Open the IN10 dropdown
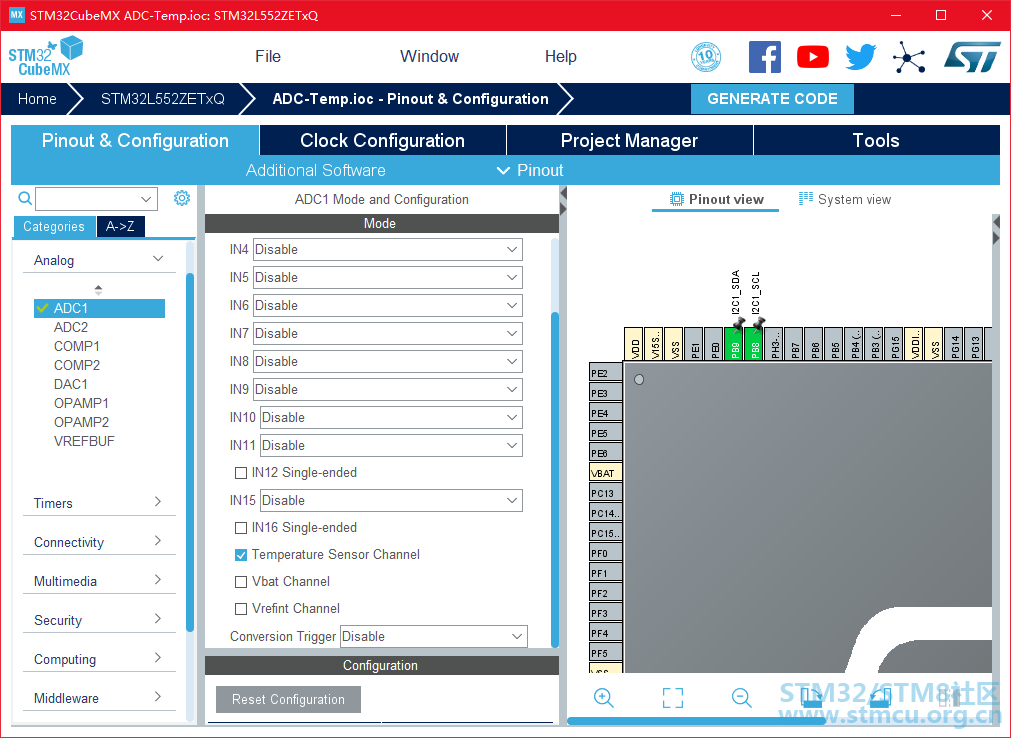 391,417
